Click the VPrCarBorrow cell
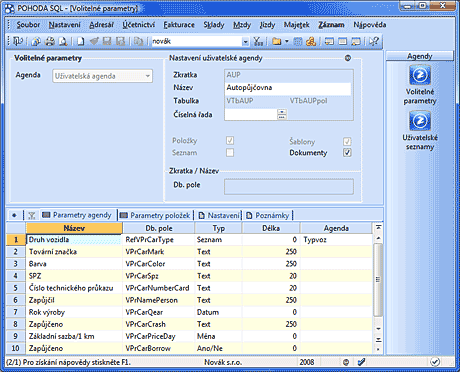The image size is (460, 372). (x=158, y=348)
